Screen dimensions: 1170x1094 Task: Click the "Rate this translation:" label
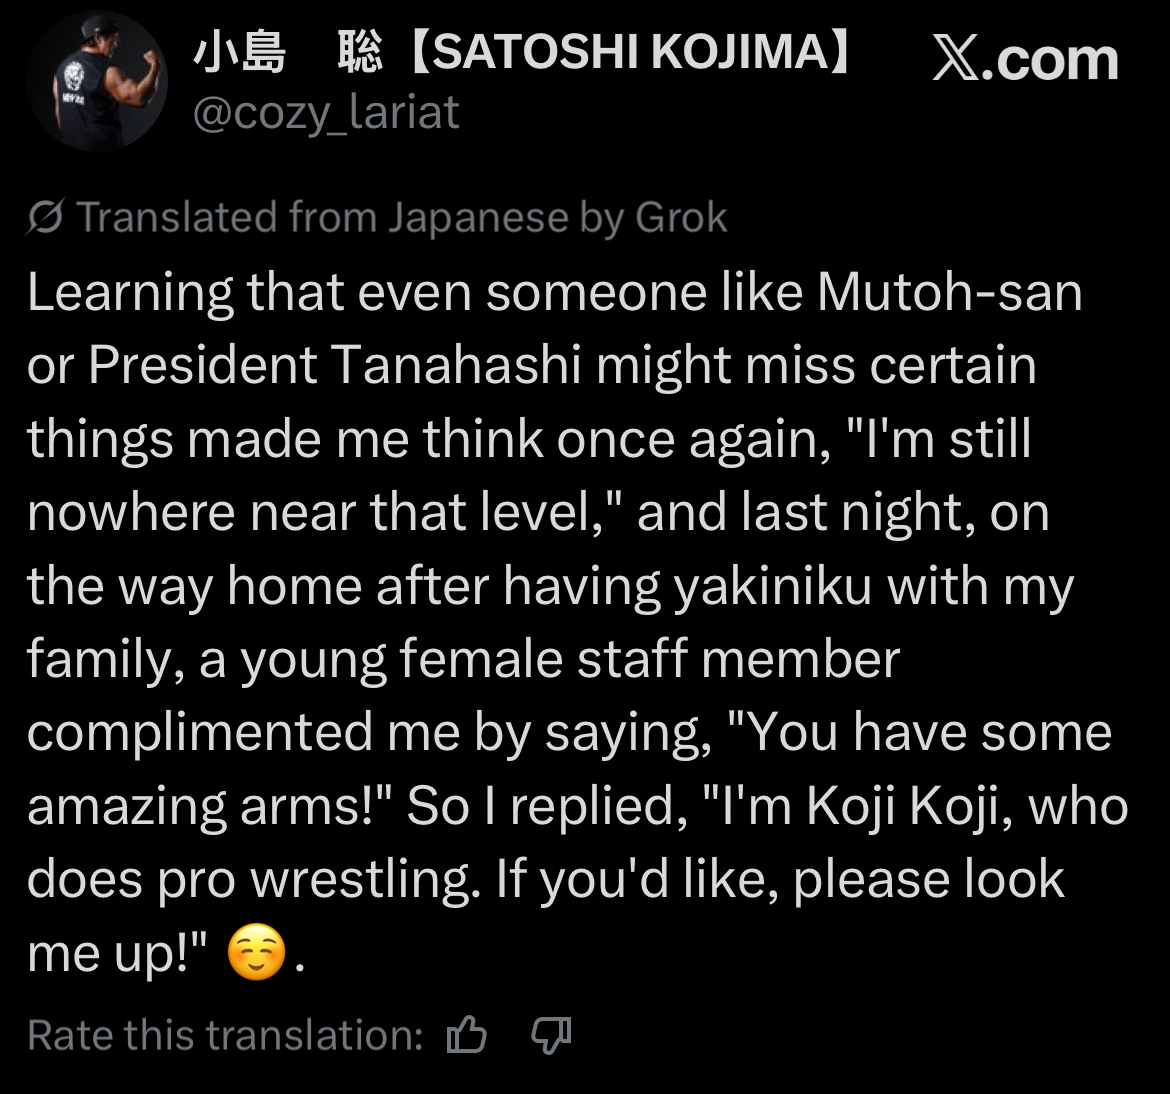[226, 1035]
